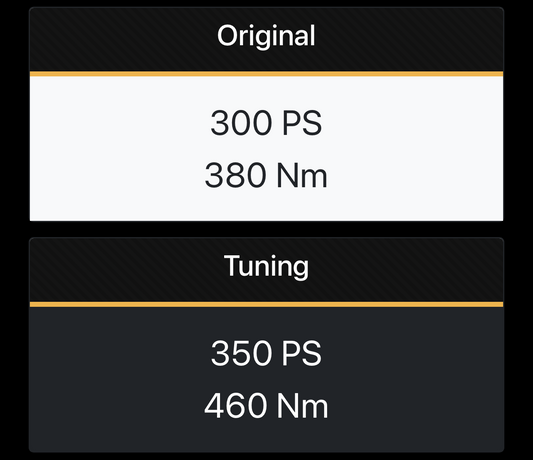Click empty dark space left of 350 PS
533x460 pixels.
[x=119, y=353]
